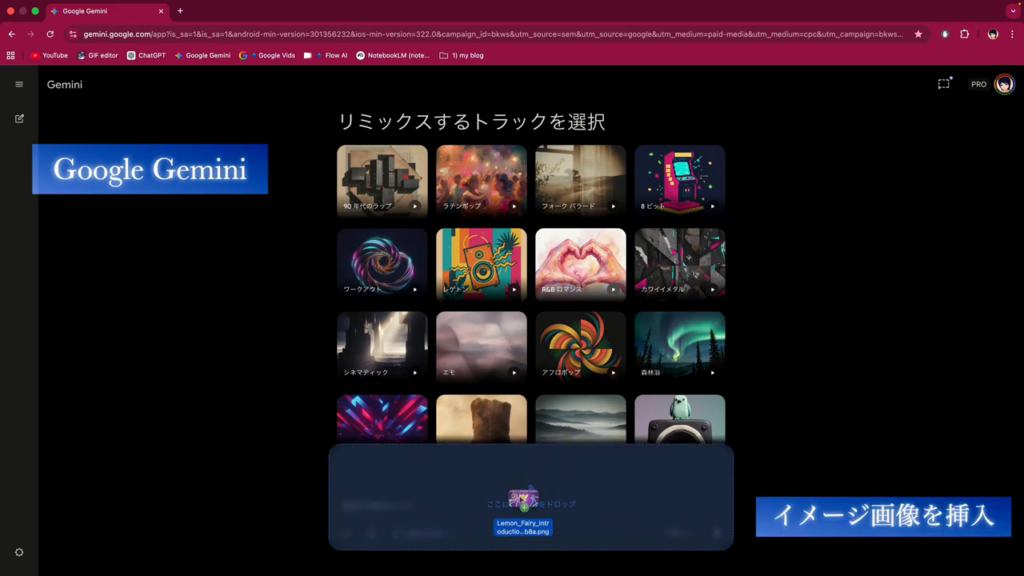
Task: Open the '1) my blog' bookmarks folder
Action: [x=461, y=55]
